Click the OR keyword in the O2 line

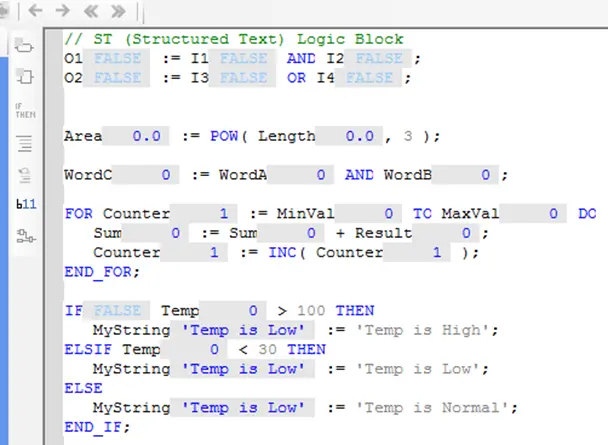(297, 78)
